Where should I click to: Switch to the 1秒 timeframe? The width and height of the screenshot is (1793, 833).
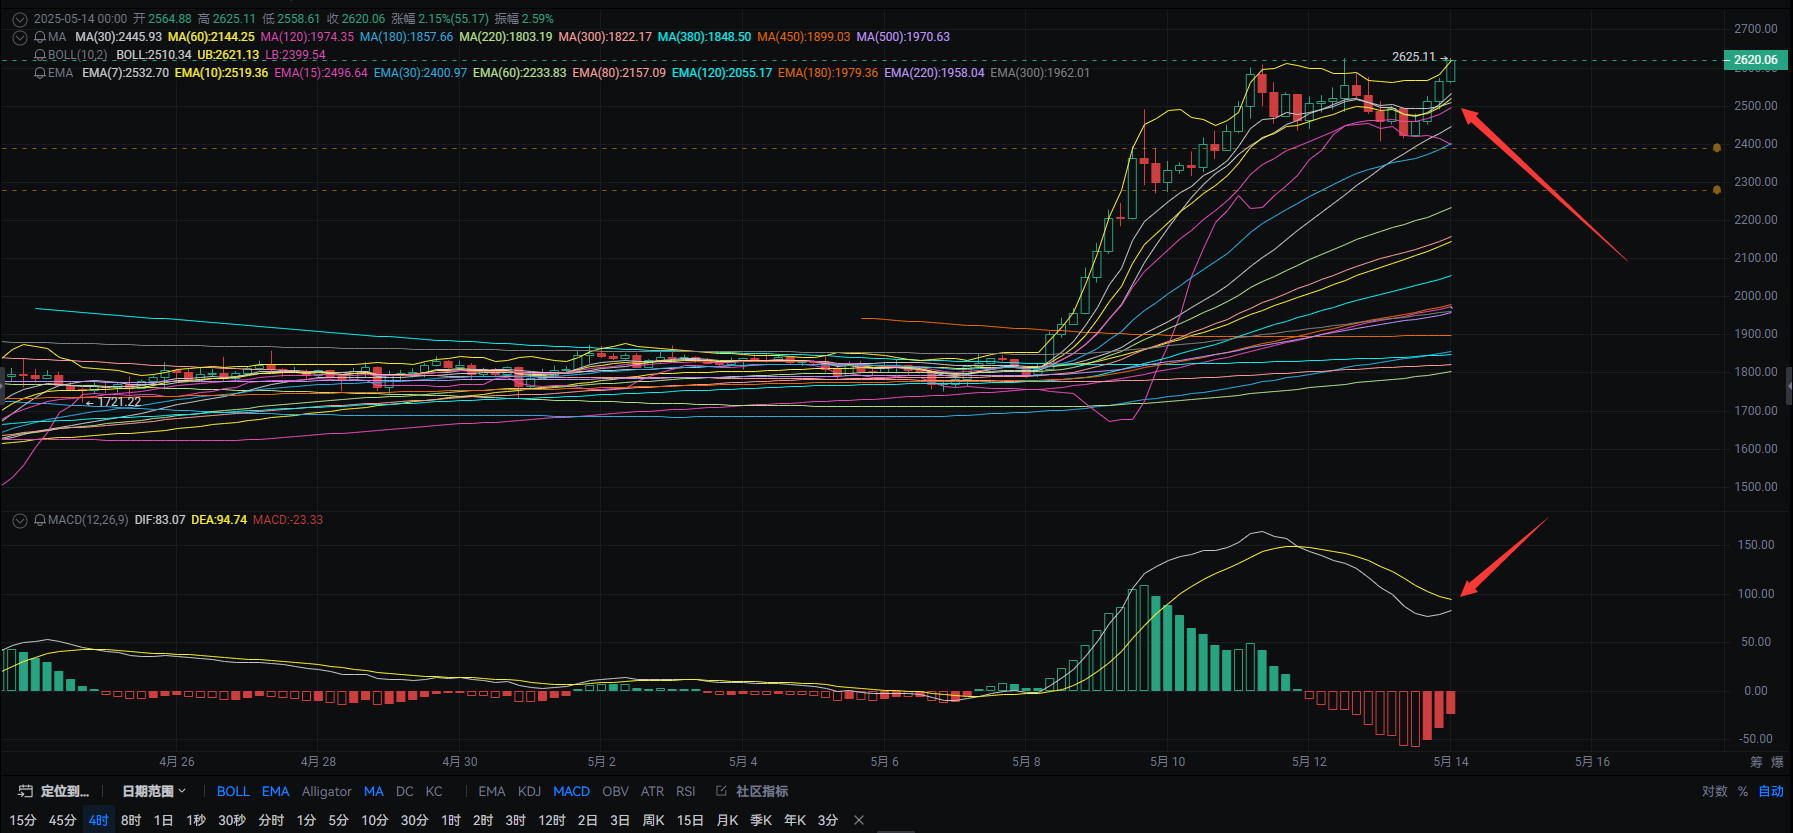(196, 820)
